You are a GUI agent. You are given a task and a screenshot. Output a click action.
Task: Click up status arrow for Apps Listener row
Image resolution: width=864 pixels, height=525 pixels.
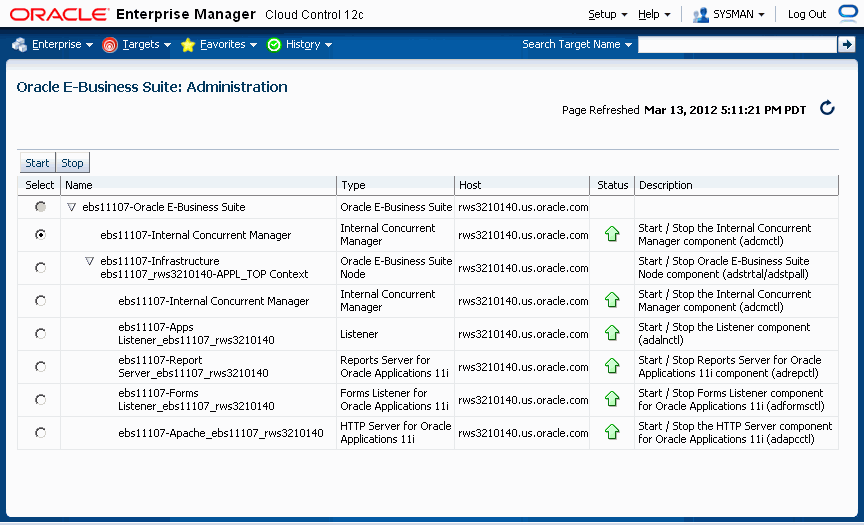click(x=612, y=333)
